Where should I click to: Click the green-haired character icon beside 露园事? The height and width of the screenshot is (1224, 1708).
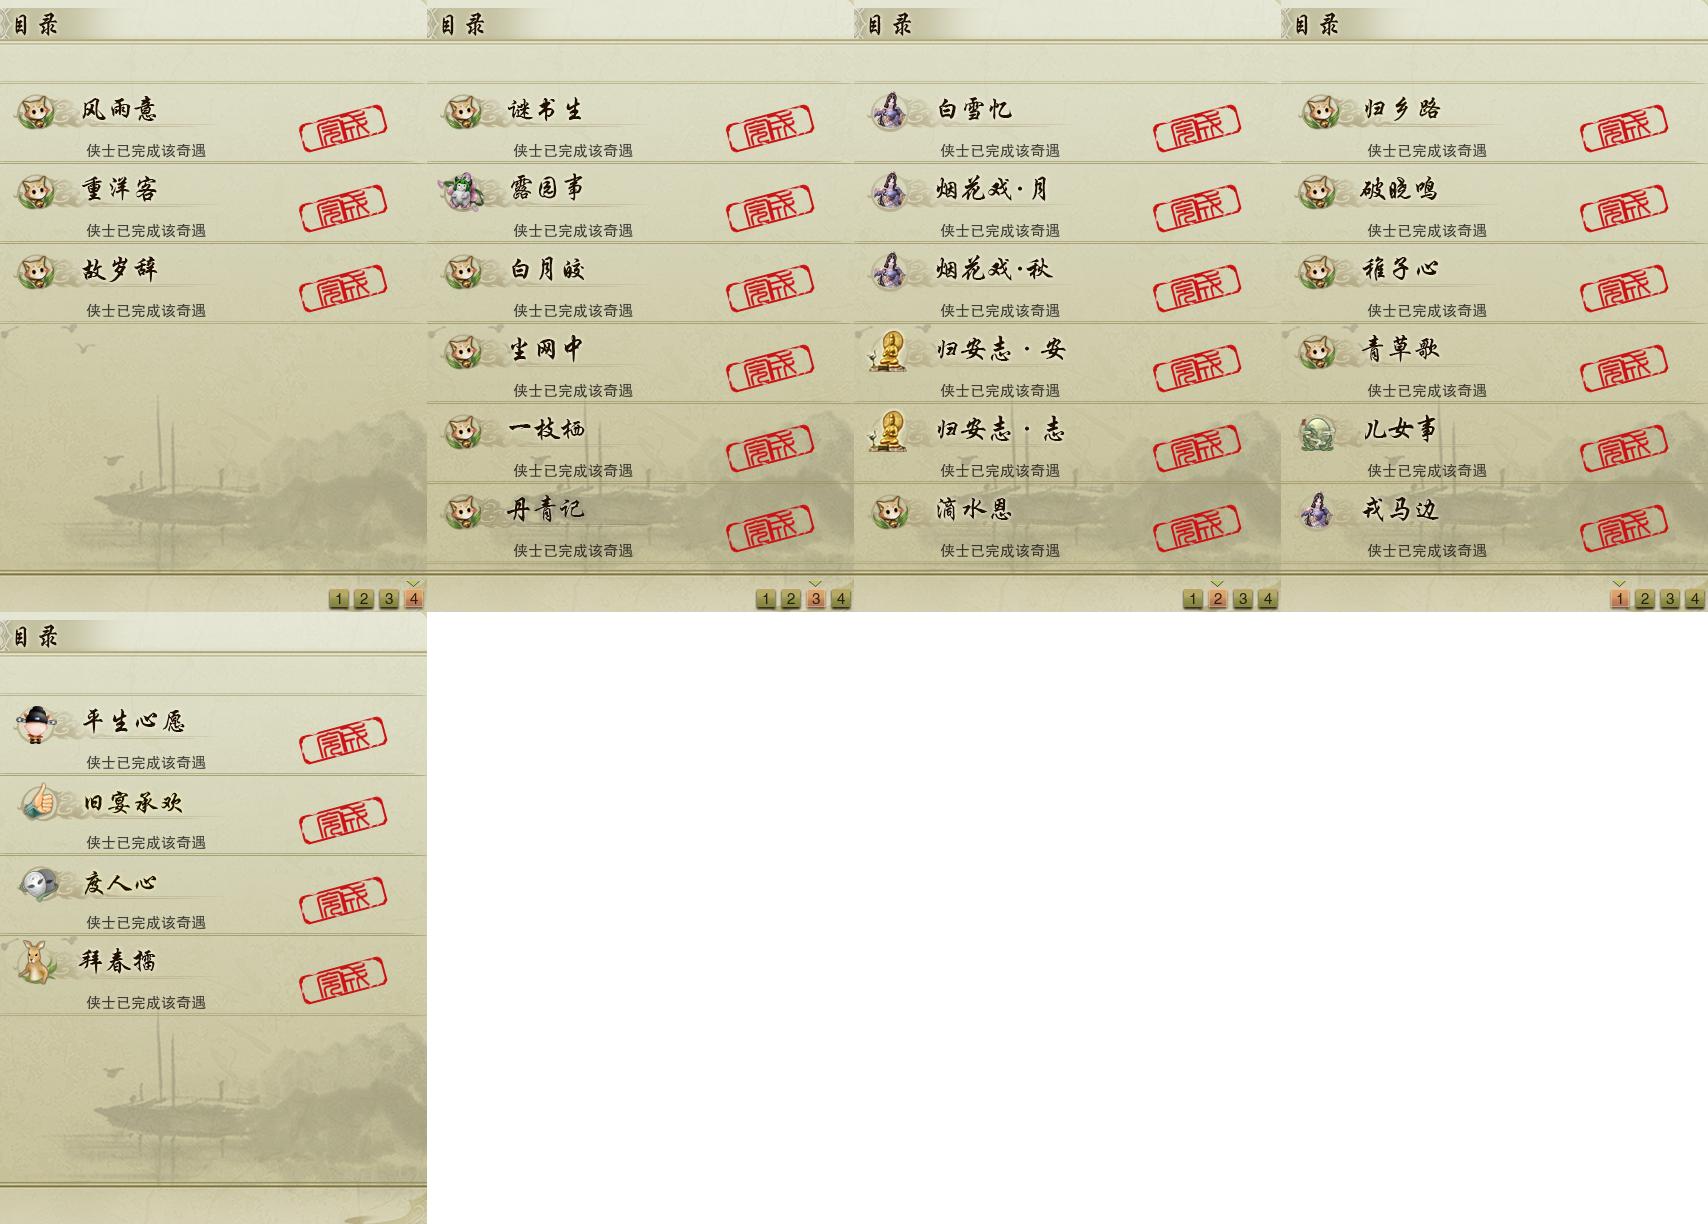(x=462, y=190)
